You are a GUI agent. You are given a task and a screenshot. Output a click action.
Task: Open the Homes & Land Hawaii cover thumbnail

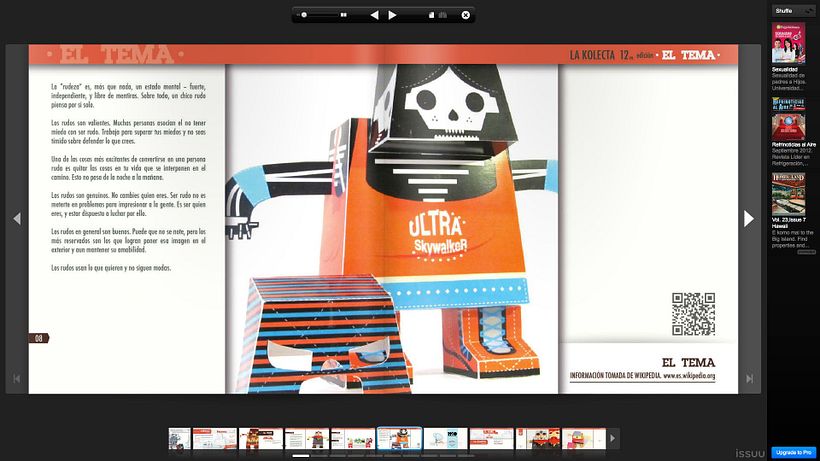[x=789, y=194]
